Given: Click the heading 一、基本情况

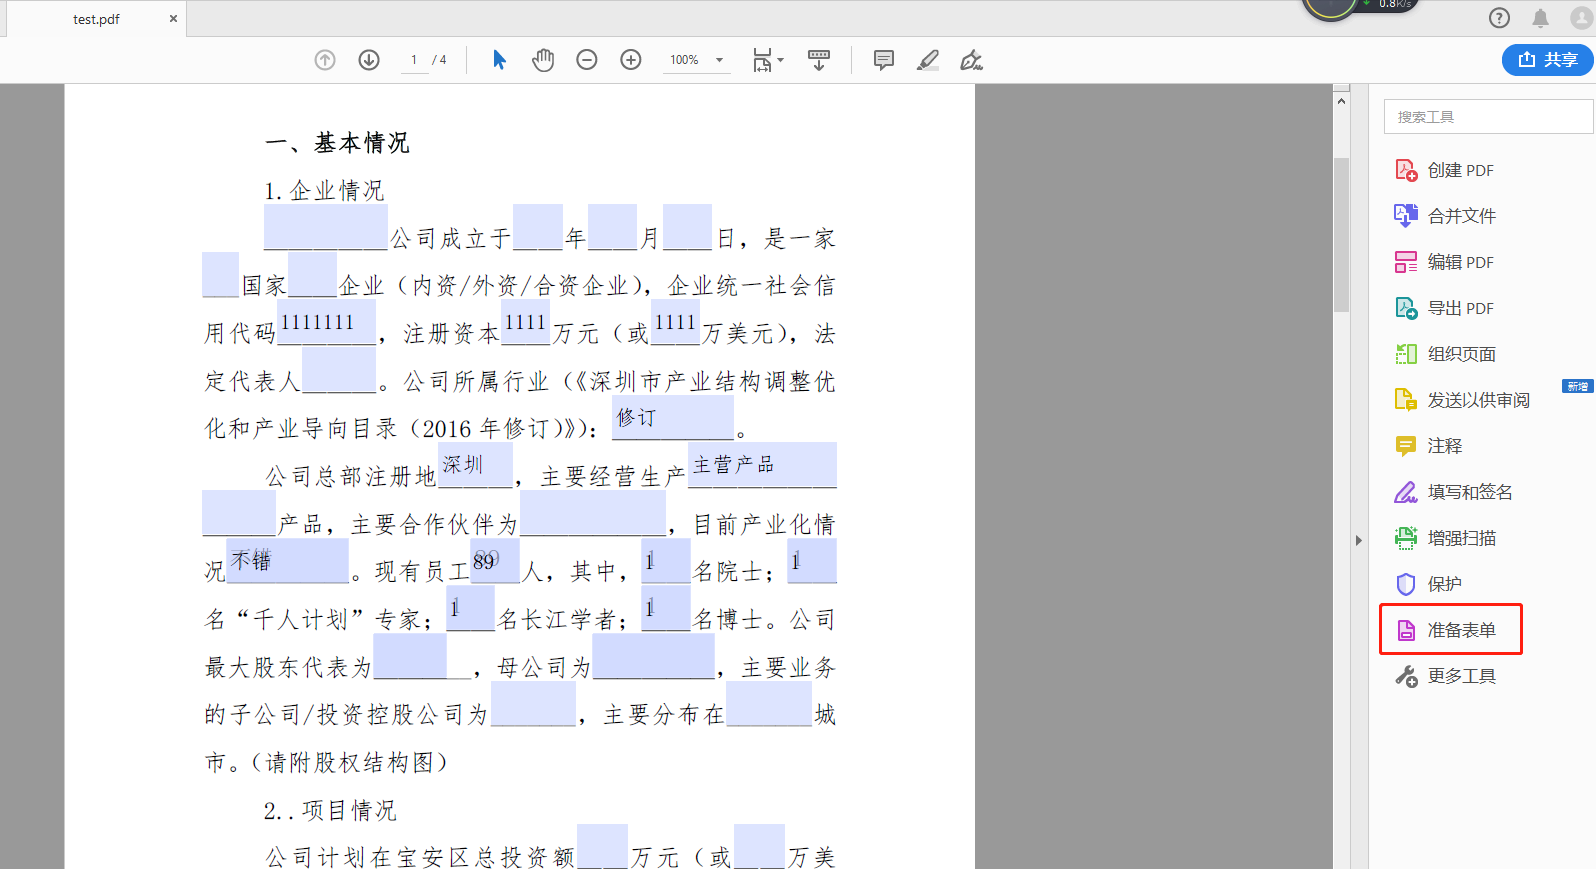Looking at the screenshot, I should [337, 143].
